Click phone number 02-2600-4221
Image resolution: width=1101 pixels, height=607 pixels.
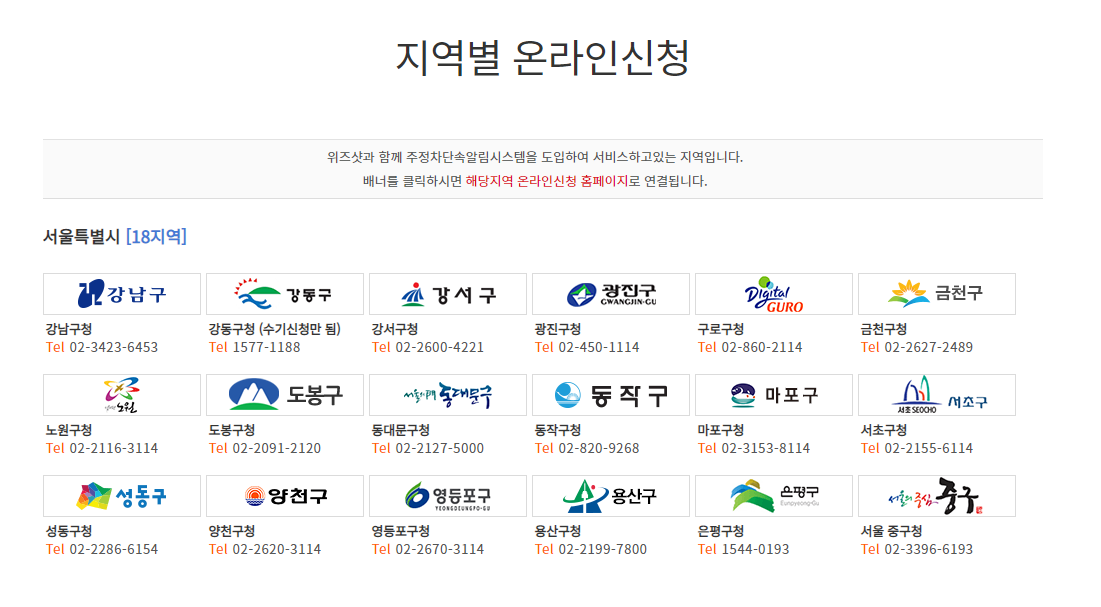click(x=440, y=347)
